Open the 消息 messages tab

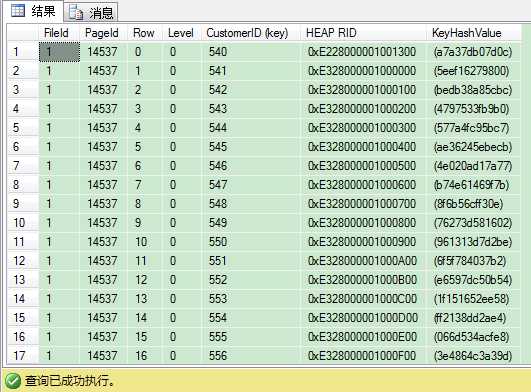coord(91,12)
